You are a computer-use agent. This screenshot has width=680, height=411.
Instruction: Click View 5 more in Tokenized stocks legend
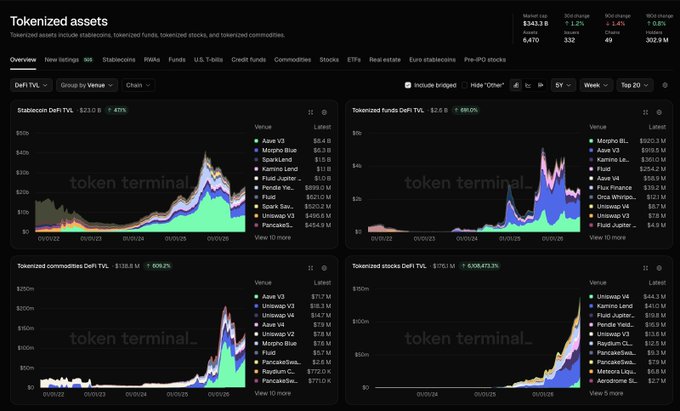pos(606,393)
